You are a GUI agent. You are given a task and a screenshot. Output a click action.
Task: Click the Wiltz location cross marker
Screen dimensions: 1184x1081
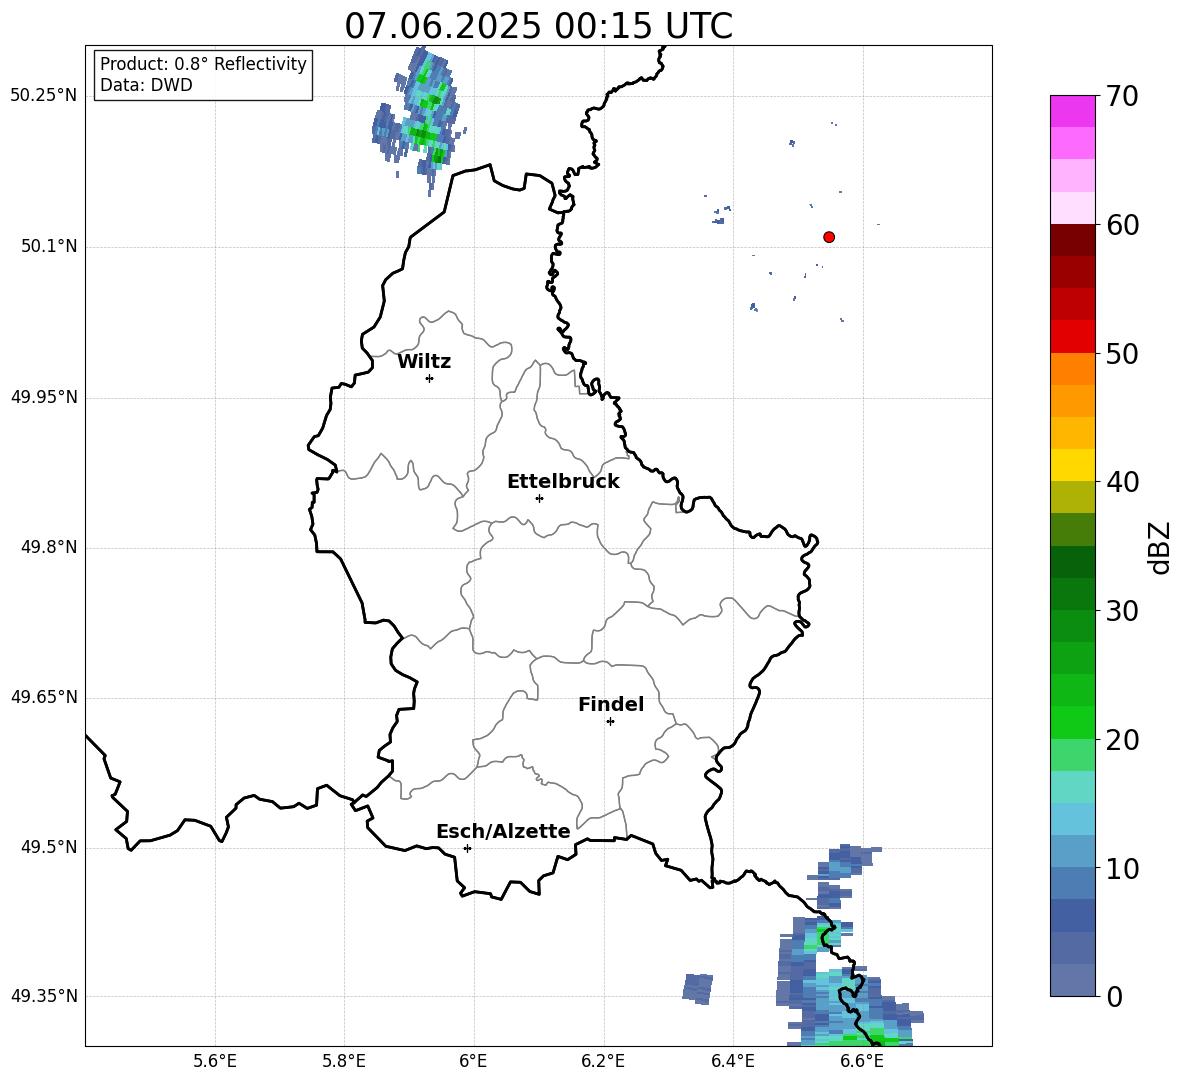(430, 378)
